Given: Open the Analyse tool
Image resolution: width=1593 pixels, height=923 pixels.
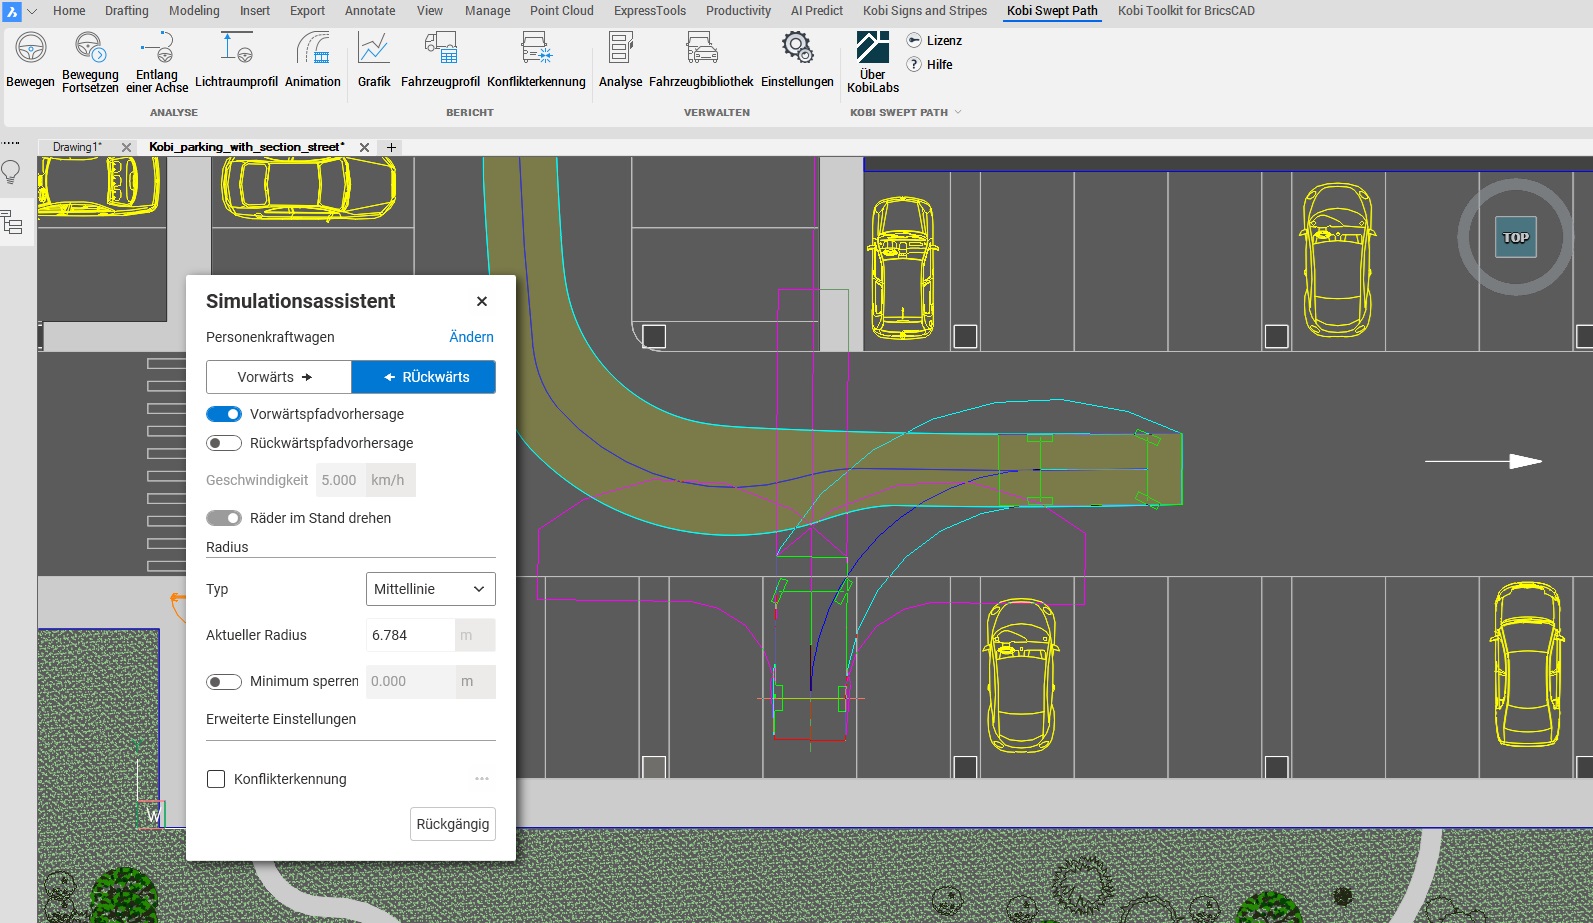Looking at the screenshot, I should click(x=620, y=60).
